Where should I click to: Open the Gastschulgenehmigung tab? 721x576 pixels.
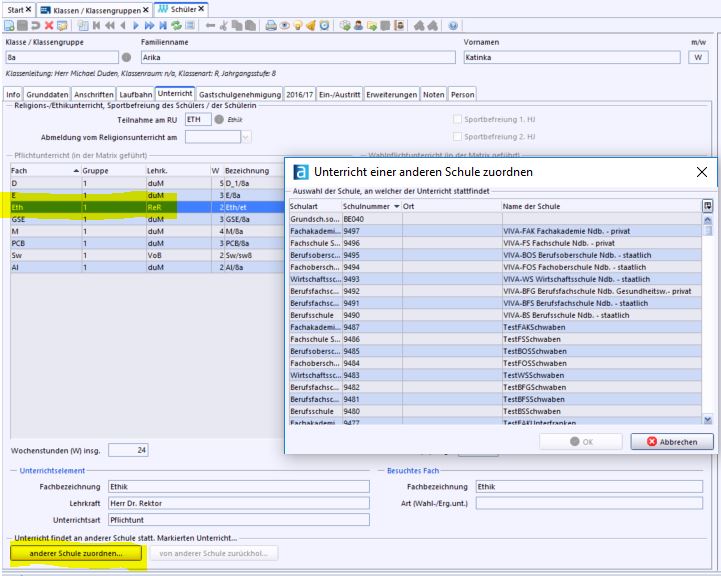coord(240,94)
